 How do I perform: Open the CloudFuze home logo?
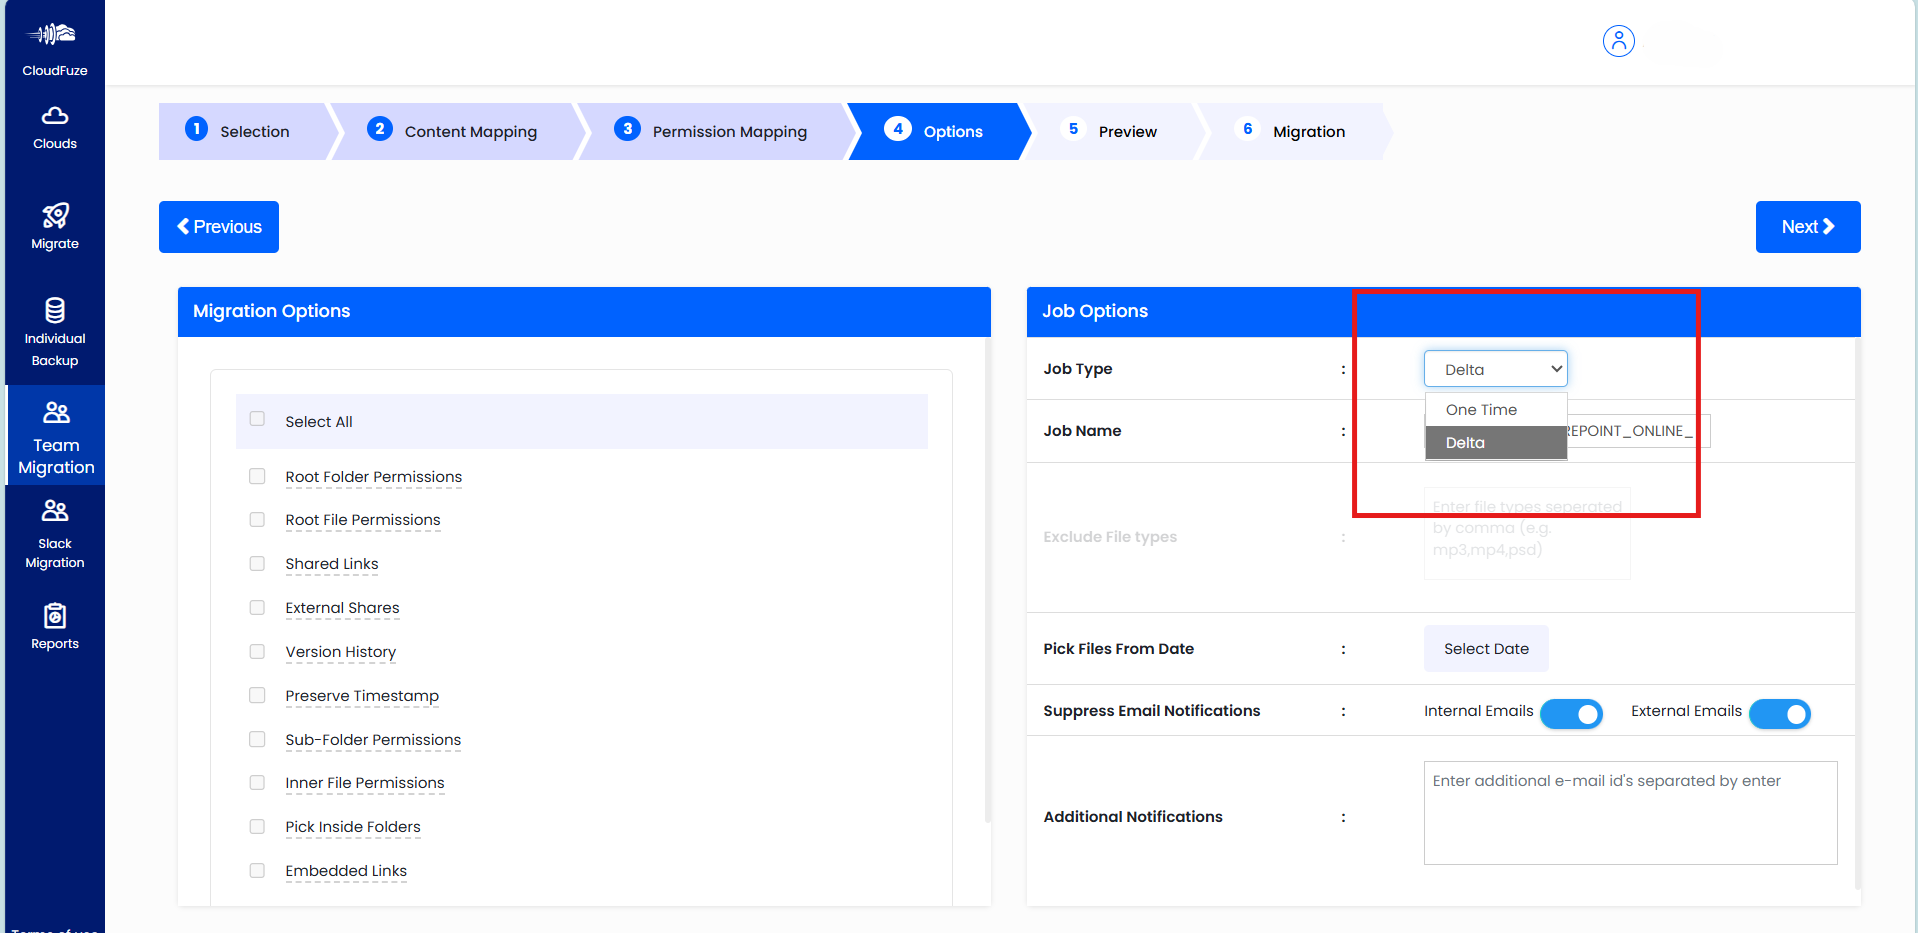54,43
